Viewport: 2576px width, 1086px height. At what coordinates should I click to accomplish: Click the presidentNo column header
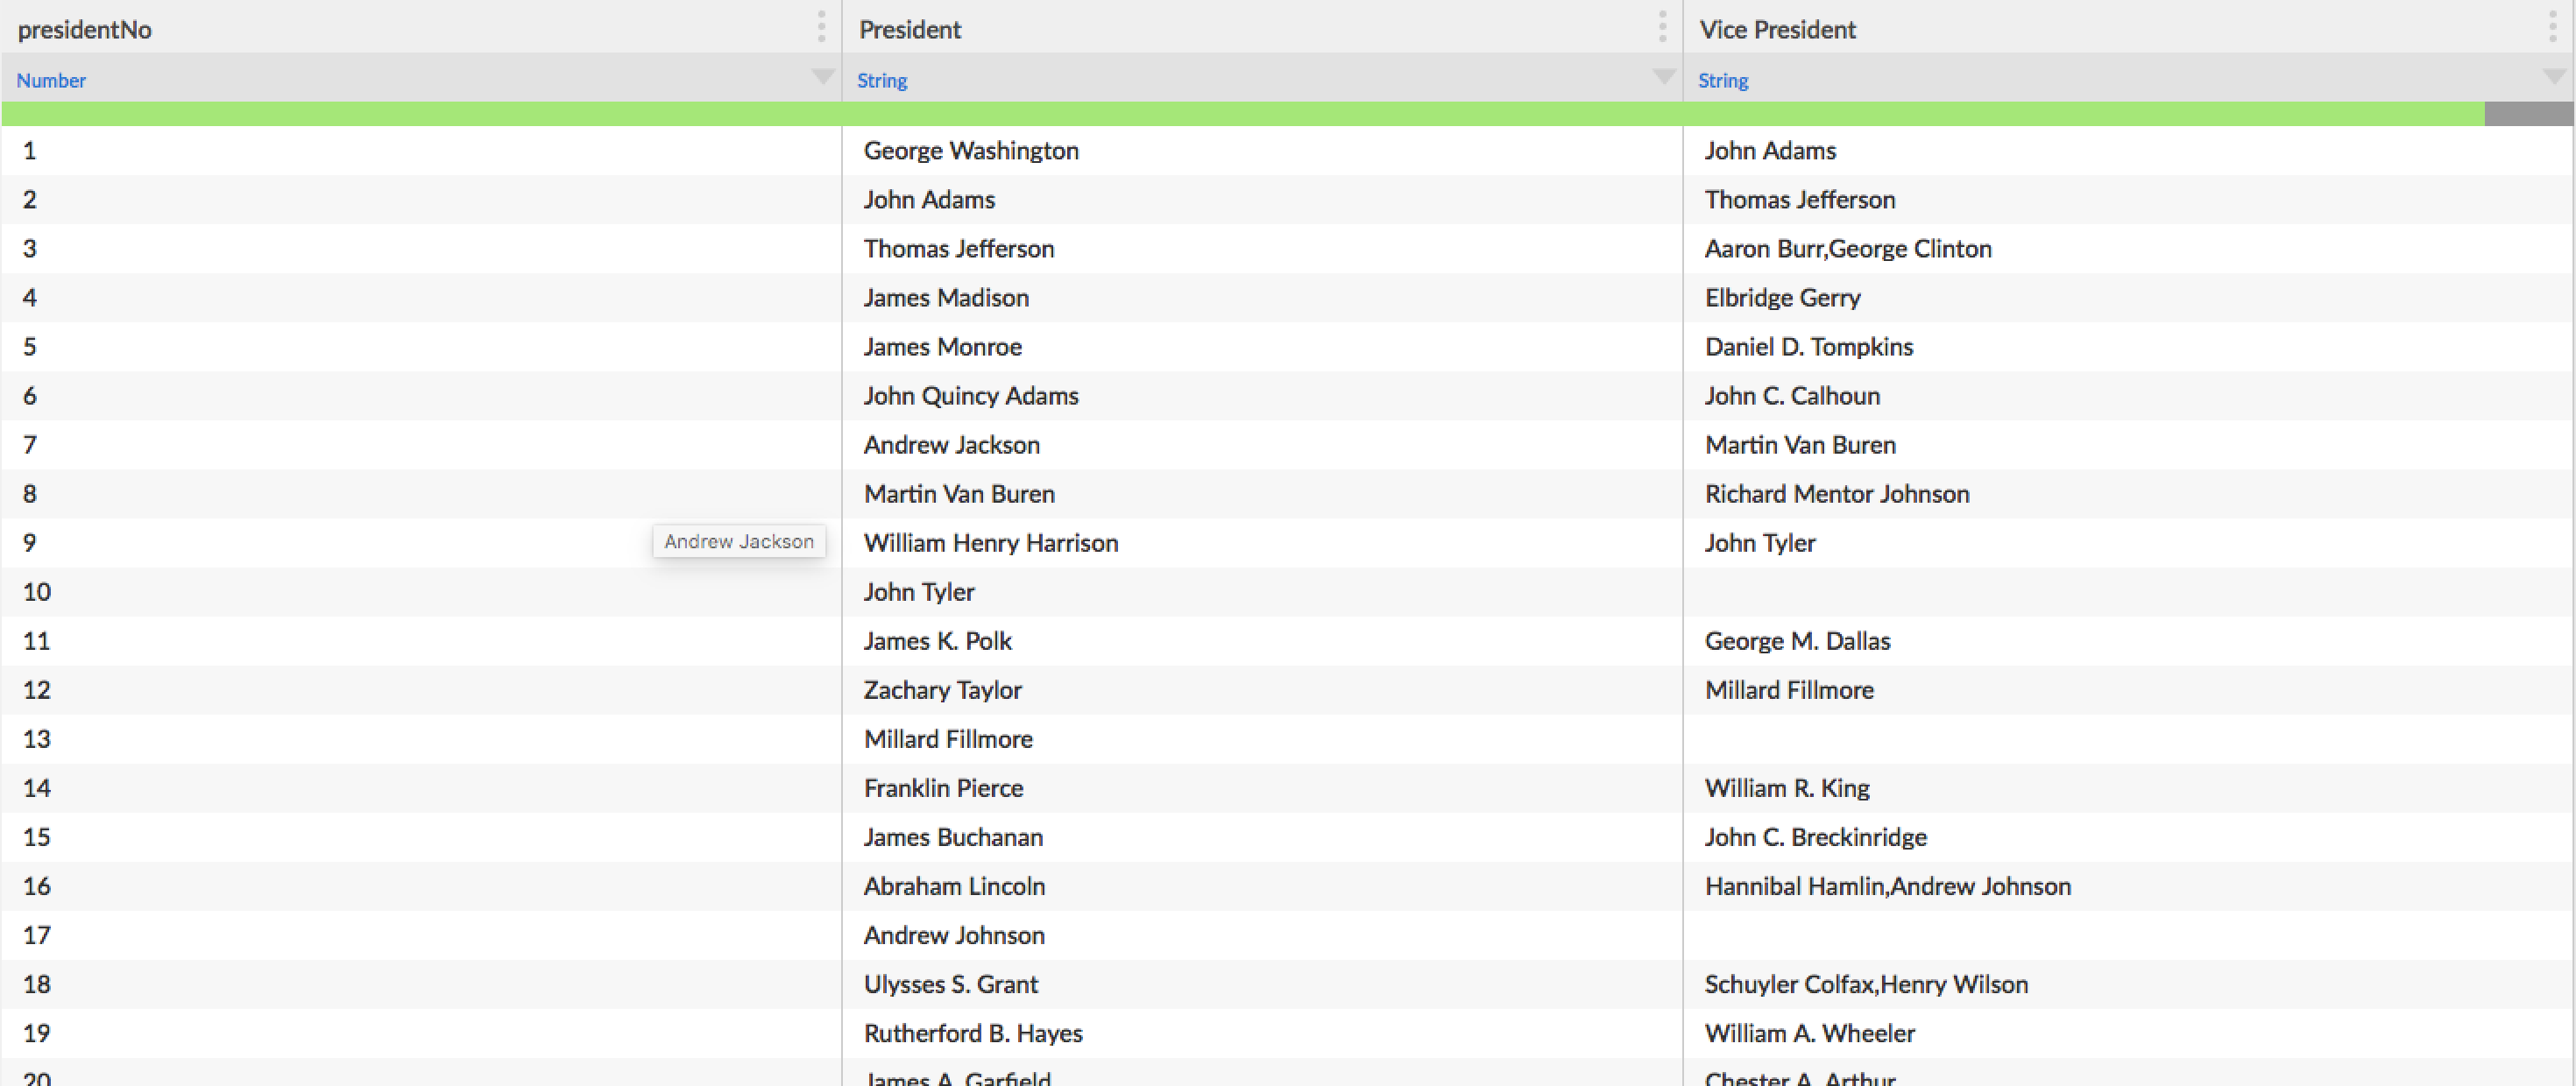85,29
